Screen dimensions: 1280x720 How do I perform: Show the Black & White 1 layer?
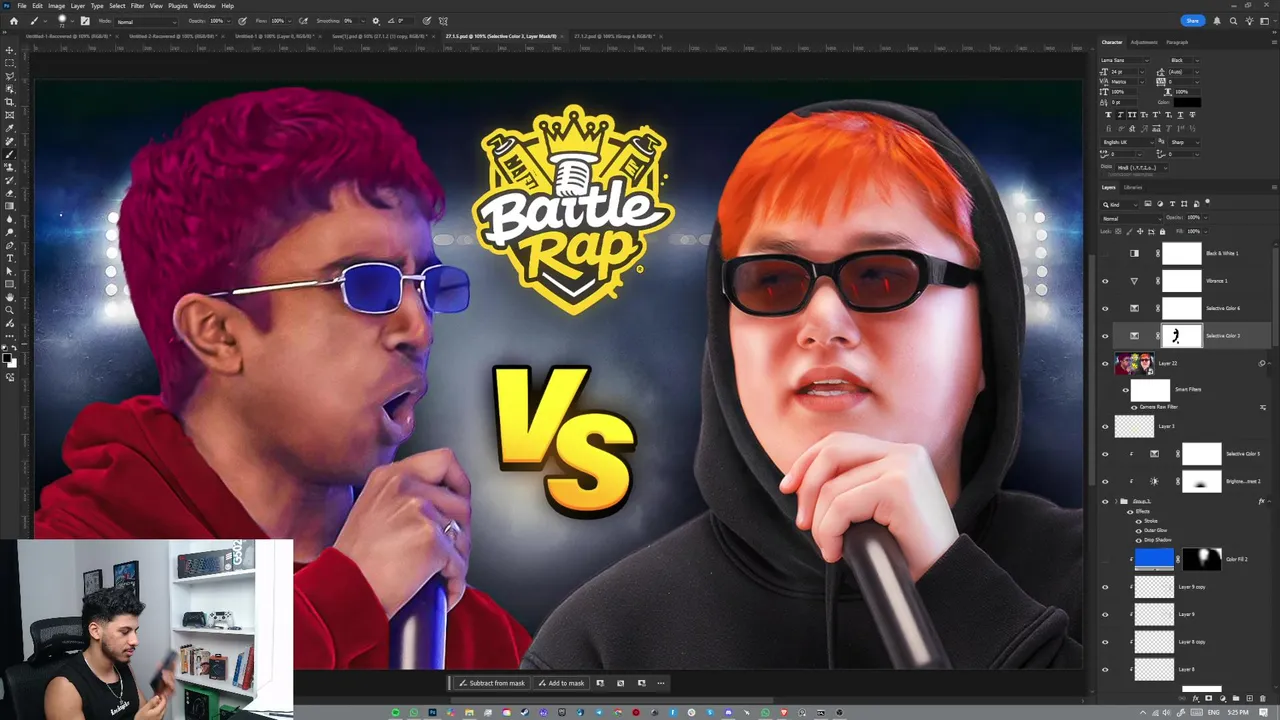(x=1105, y=254)
